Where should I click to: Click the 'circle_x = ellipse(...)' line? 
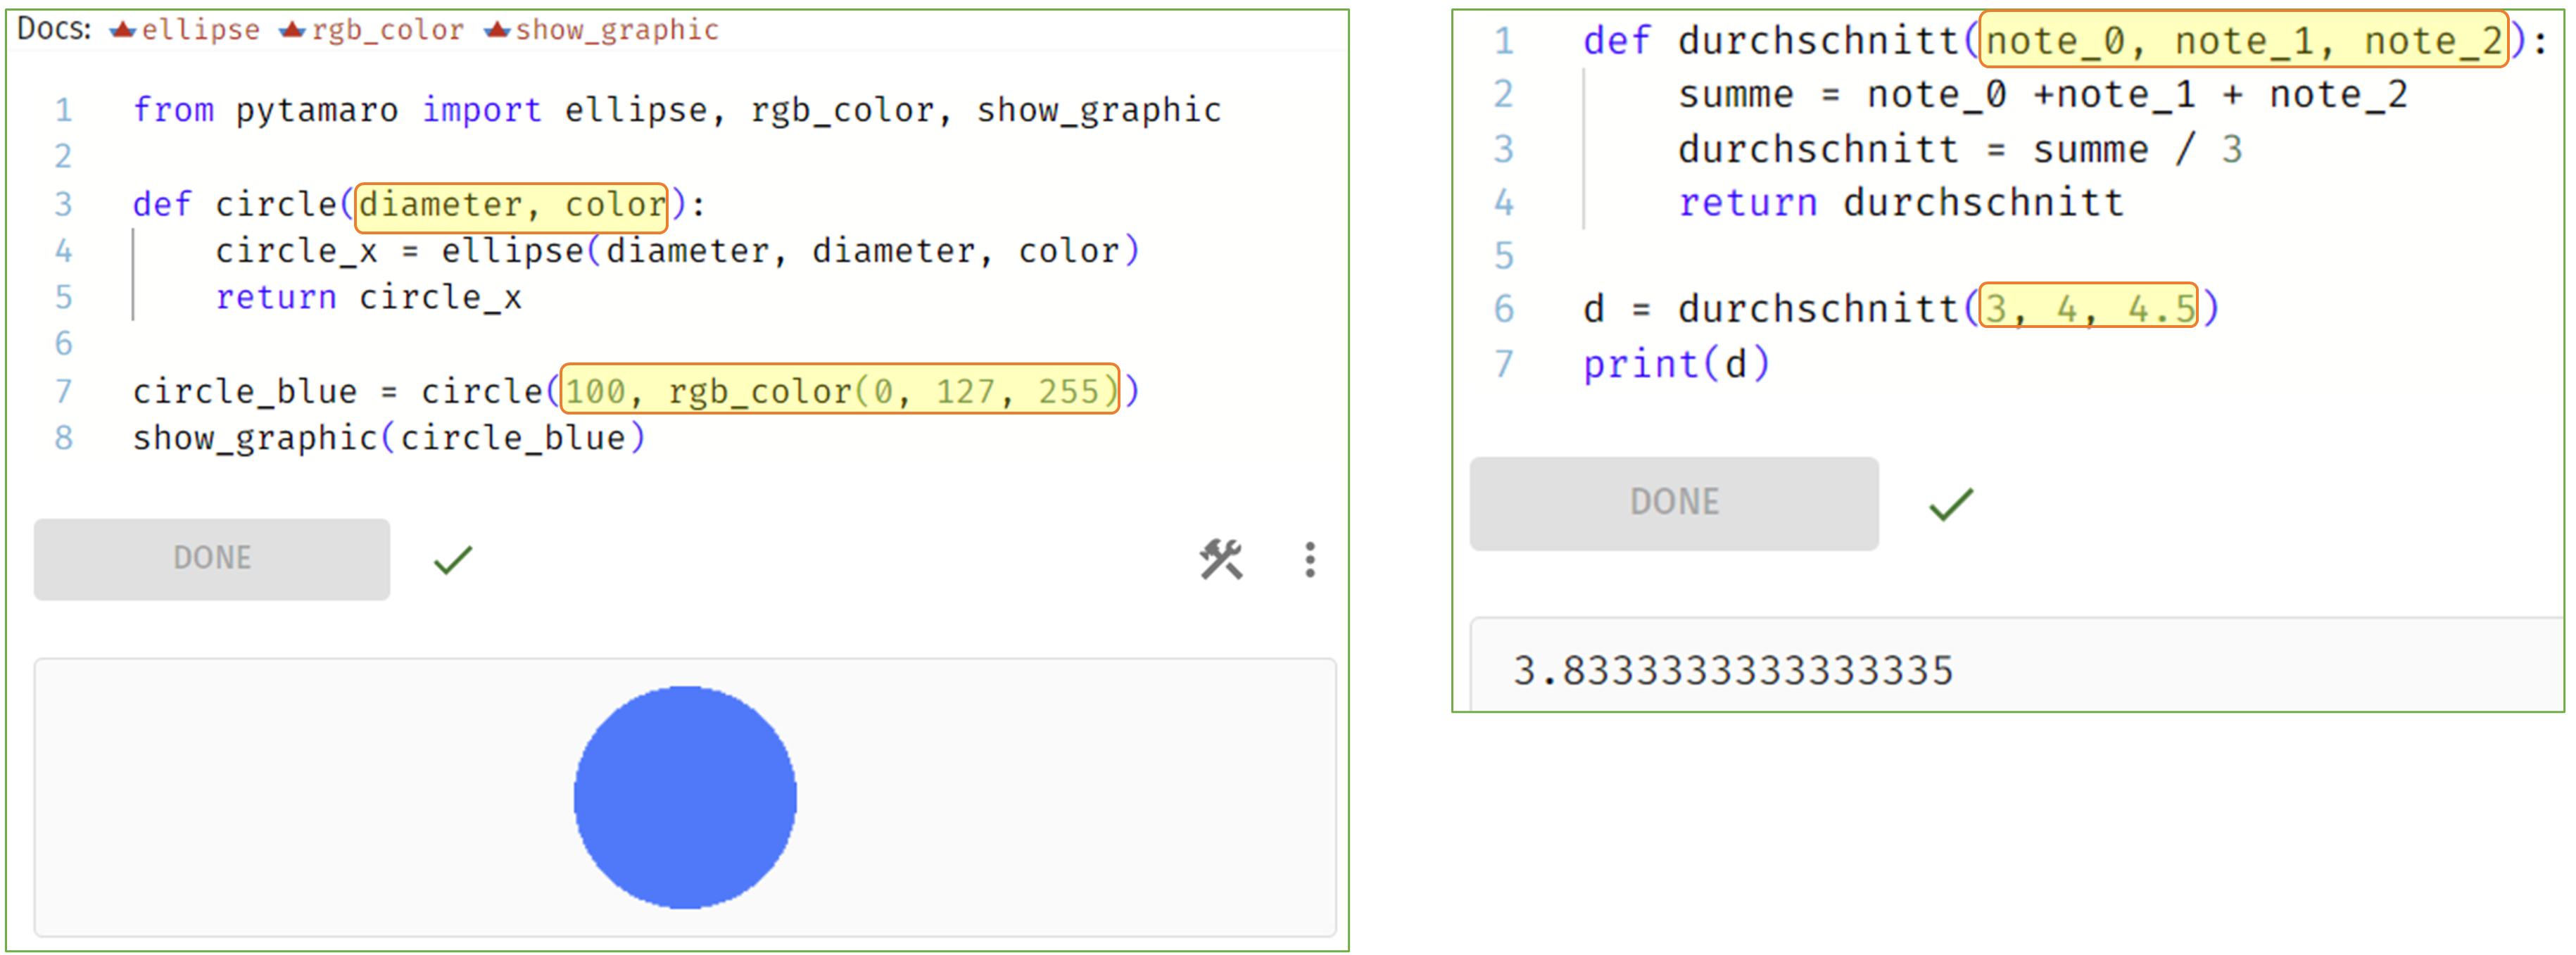coord(677,250)
